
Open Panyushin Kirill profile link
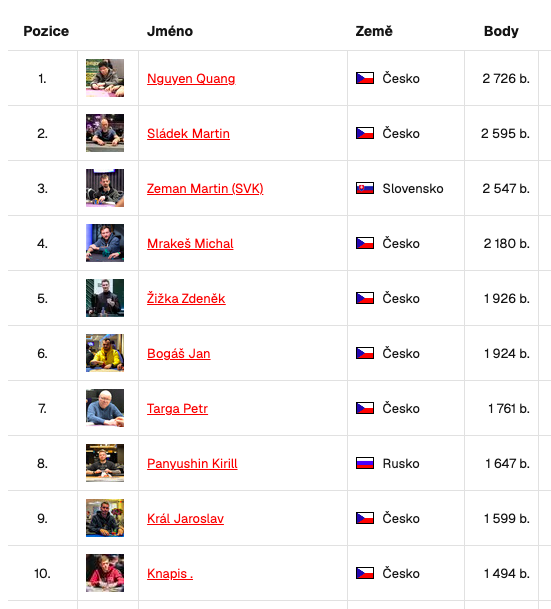click(x=192, y=463)
